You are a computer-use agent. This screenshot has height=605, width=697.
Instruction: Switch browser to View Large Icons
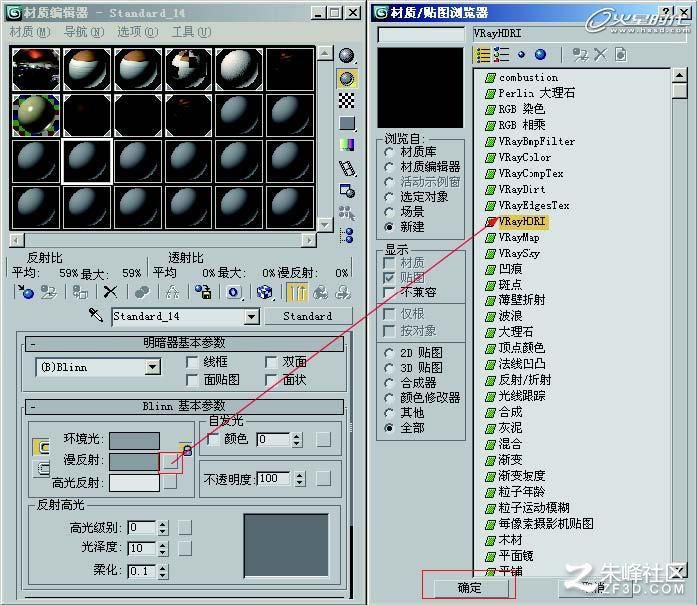click(x=540, y=55)
